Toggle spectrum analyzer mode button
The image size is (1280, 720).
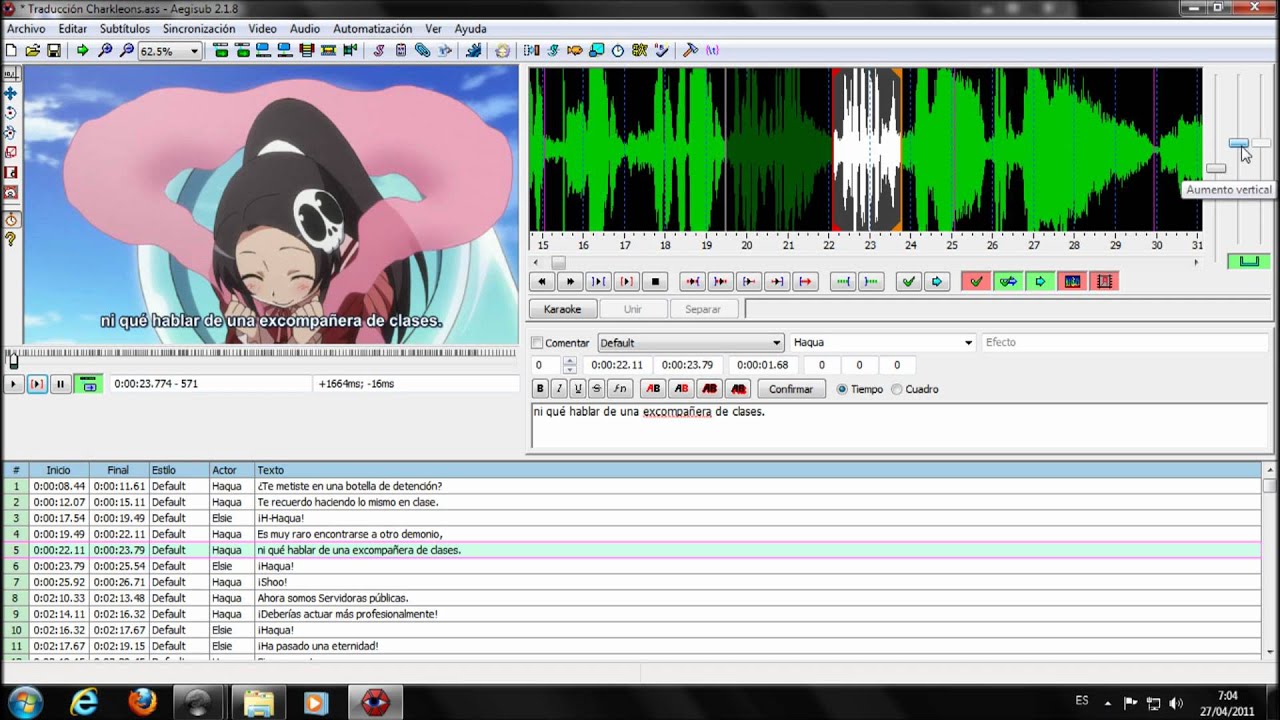click(1072, 282)
